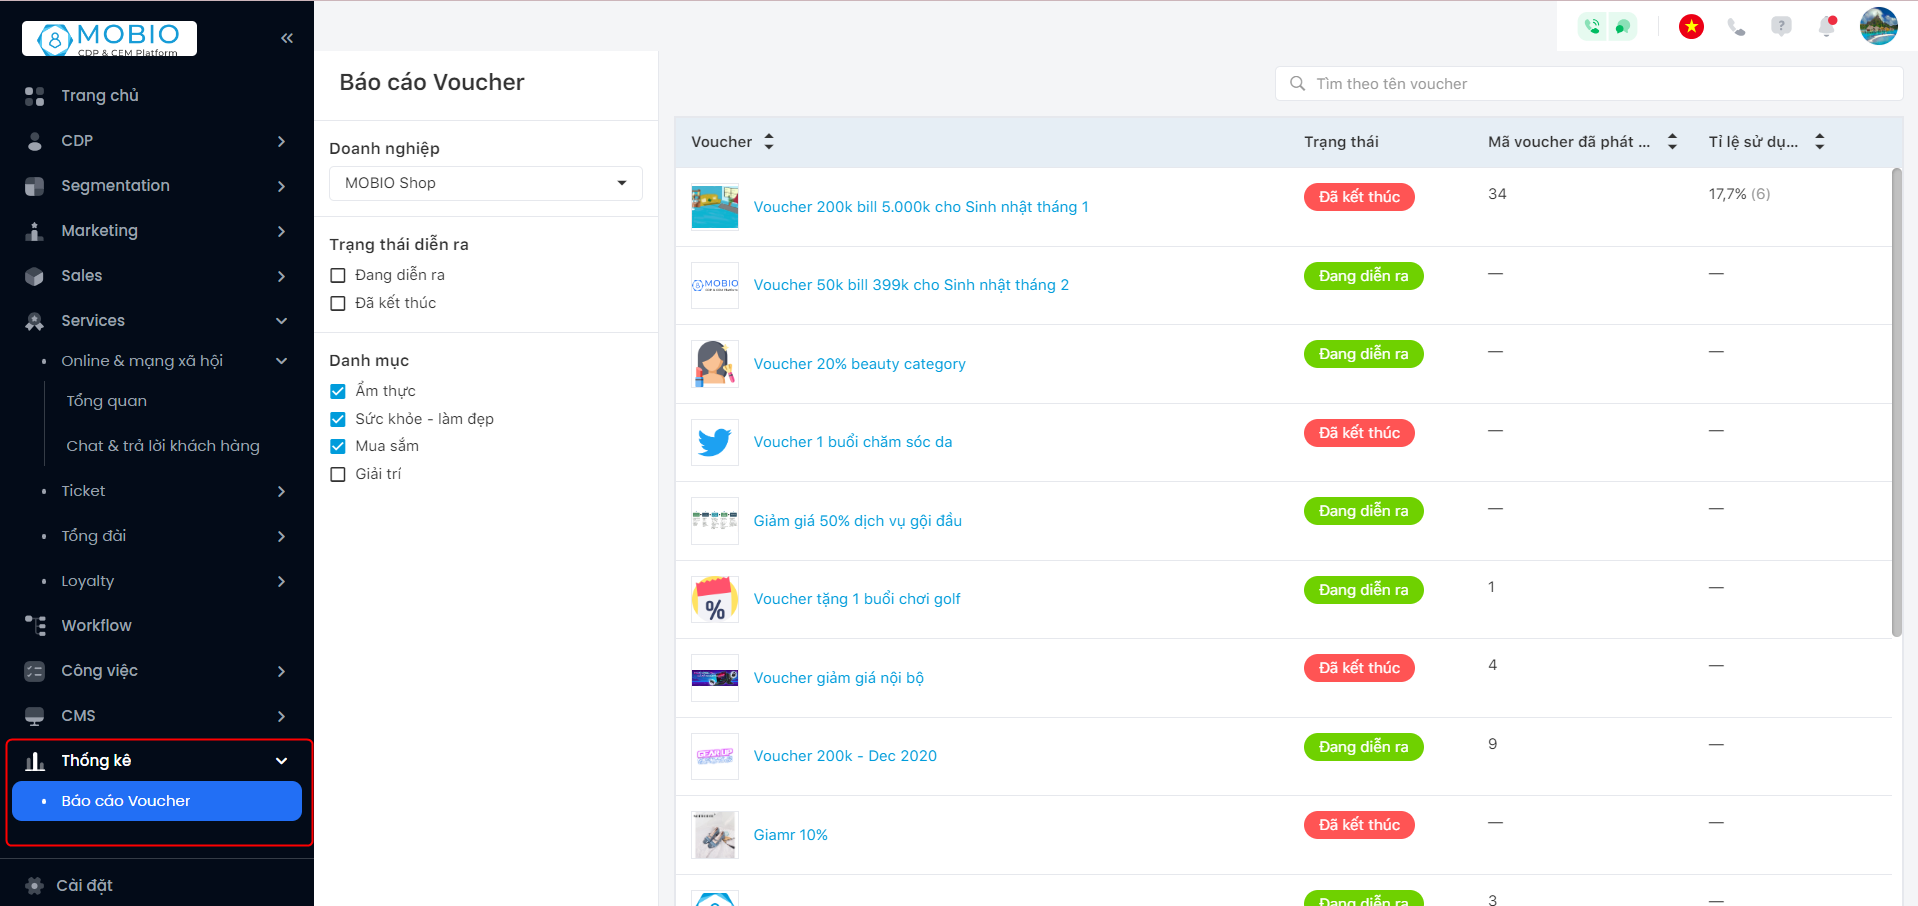The image size is (1918, 906).
Task: Expand the Marketing sidebar menu
Action: coord(155,231)
